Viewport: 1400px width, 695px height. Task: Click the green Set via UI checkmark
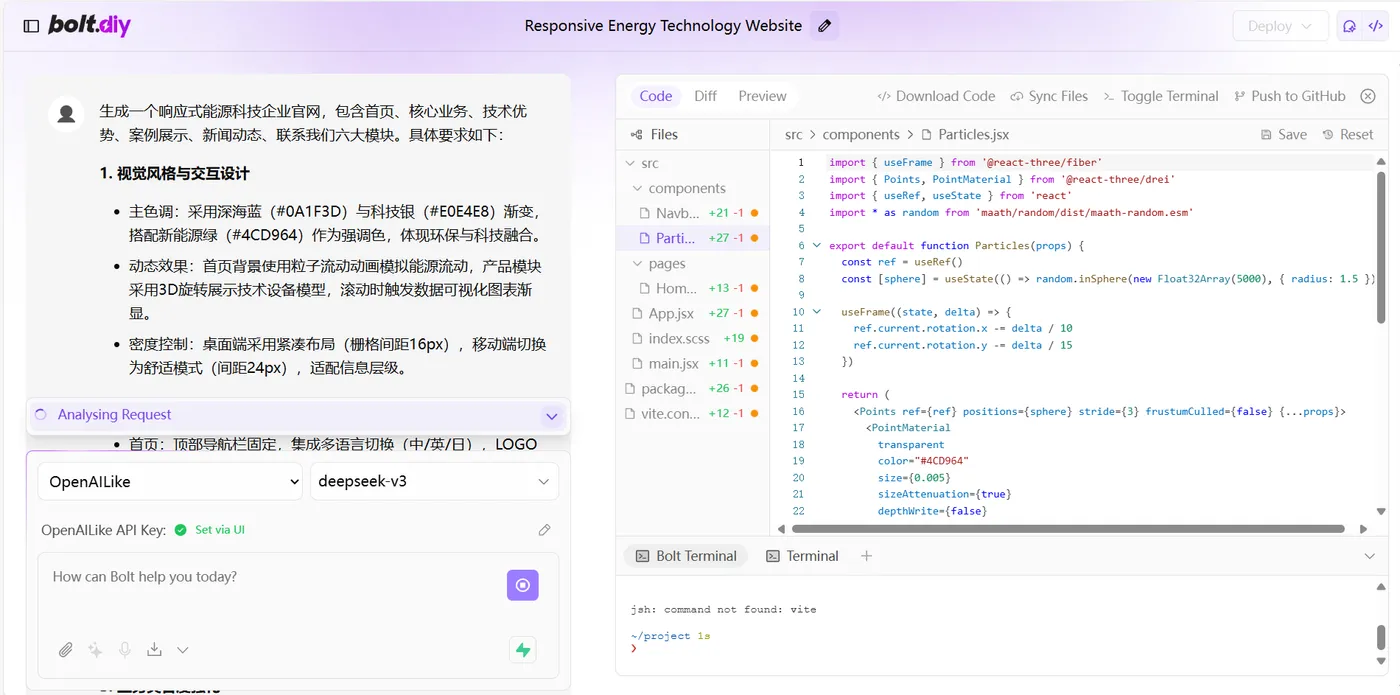tap(180, 530)
